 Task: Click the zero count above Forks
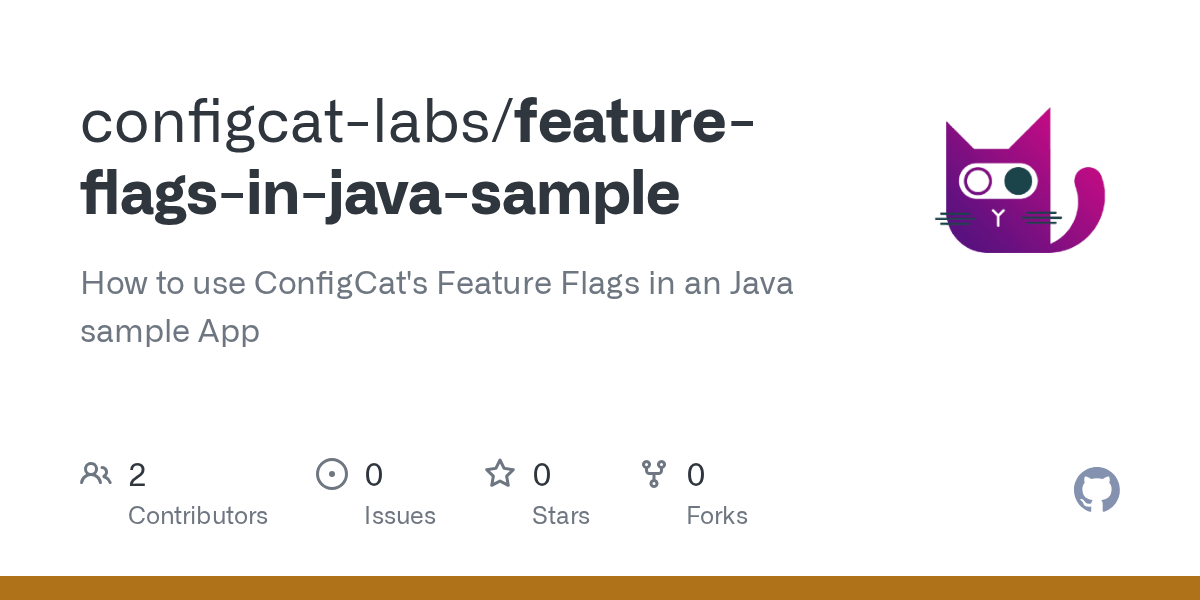pyautogui.click(x=696, y=475)
